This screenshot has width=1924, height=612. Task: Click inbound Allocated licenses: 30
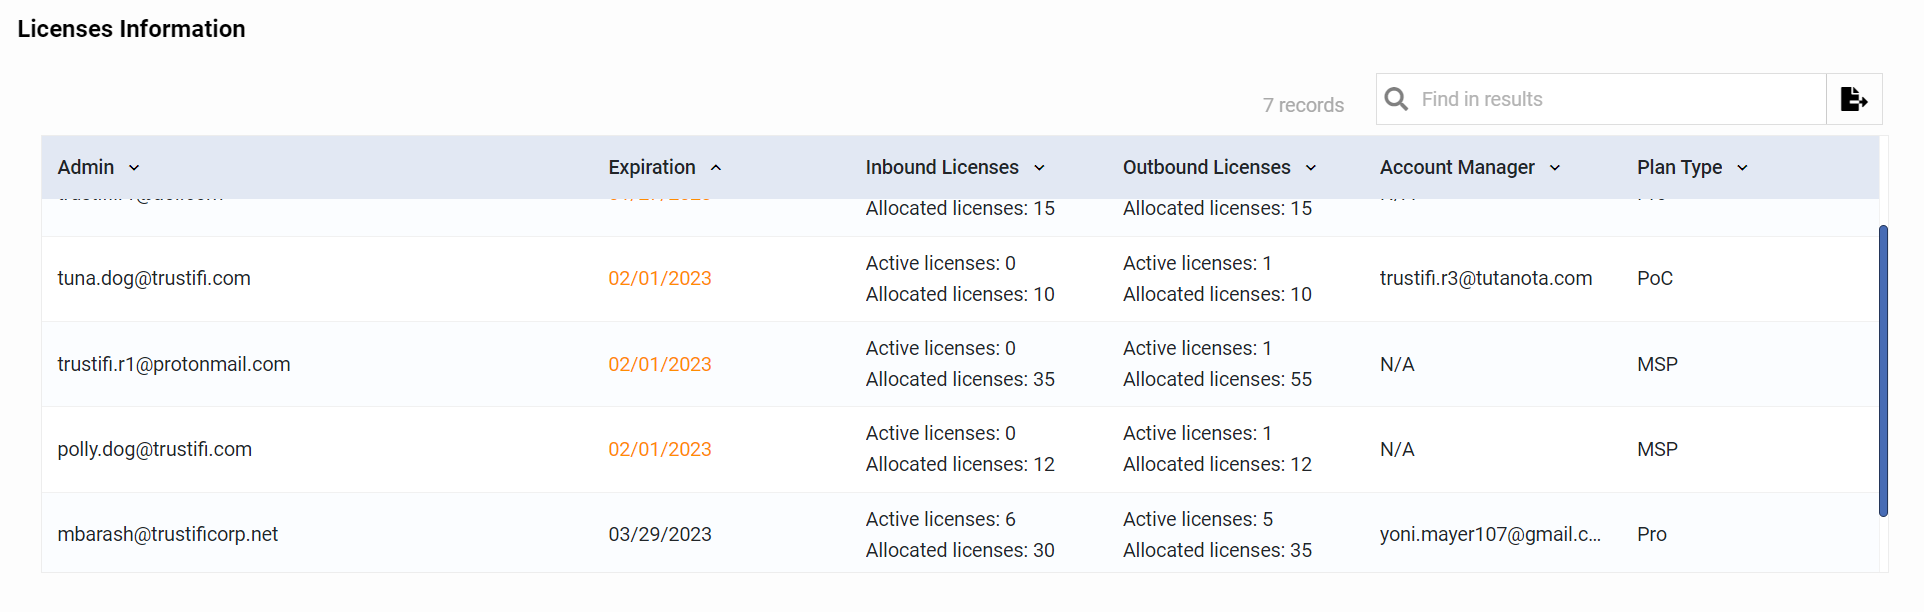960,550
